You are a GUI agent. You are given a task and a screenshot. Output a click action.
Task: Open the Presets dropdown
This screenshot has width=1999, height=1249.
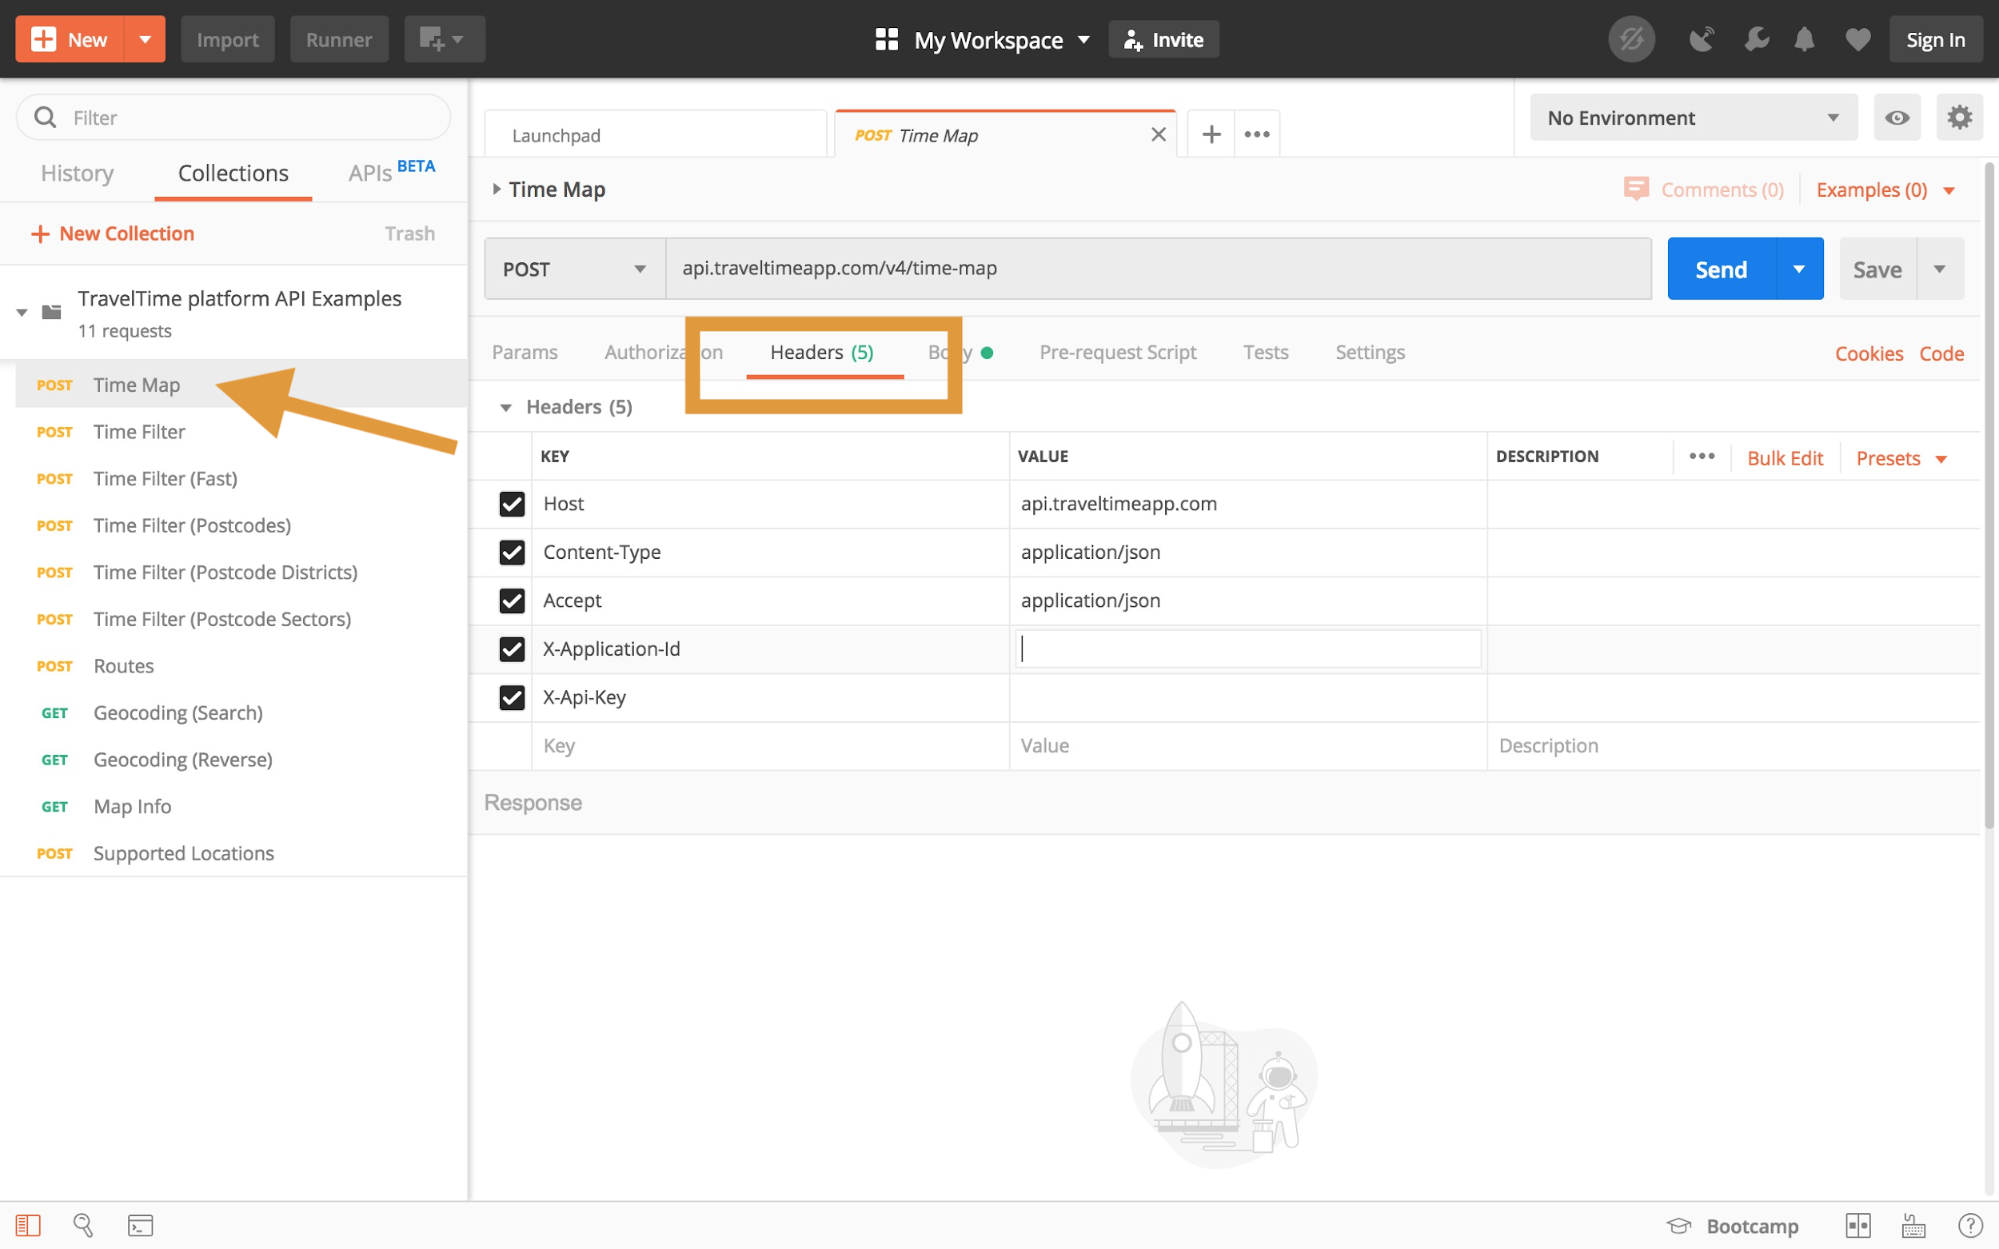[1901, 458]
